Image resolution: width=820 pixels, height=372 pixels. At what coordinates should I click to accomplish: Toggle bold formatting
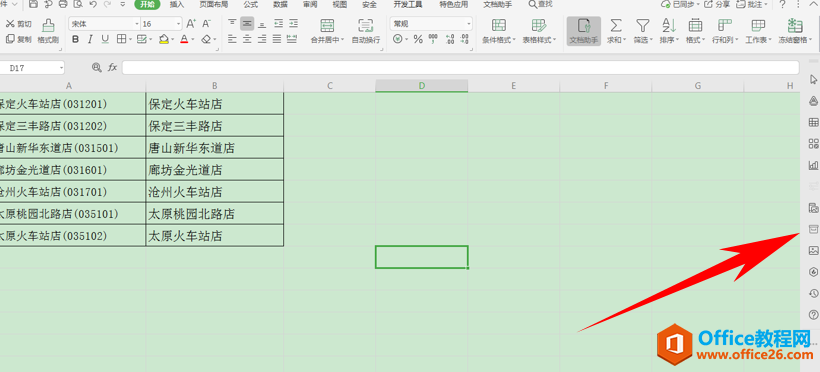[x=76, y=39]
